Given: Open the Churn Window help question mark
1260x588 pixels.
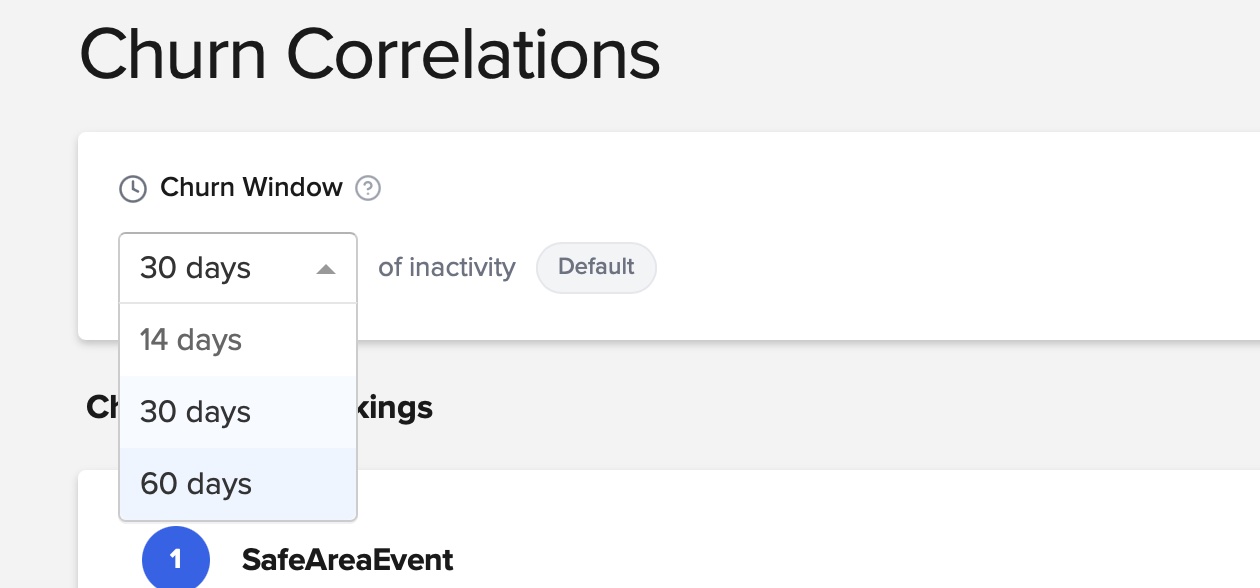Looking at the screenshot, I should pos(368,188).
